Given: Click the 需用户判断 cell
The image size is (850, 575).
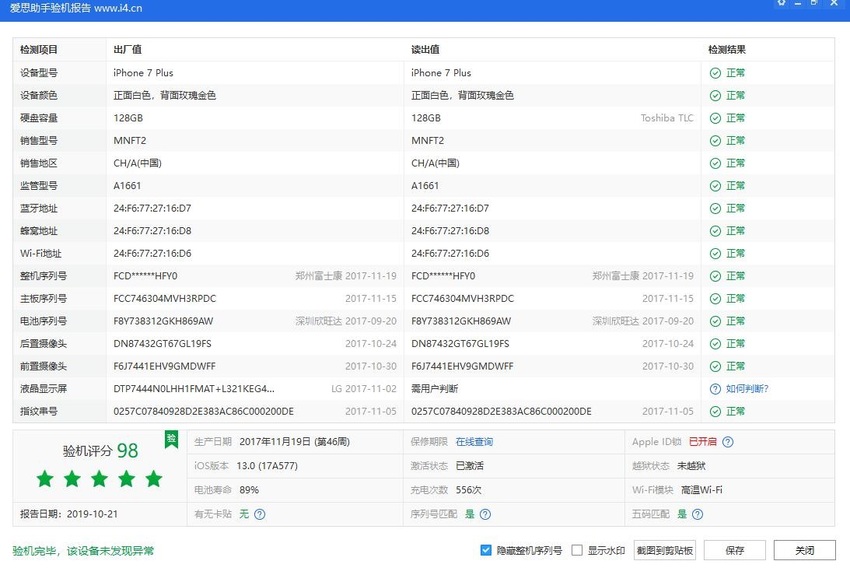Looking at the screenshot, I should coord(434,389).
